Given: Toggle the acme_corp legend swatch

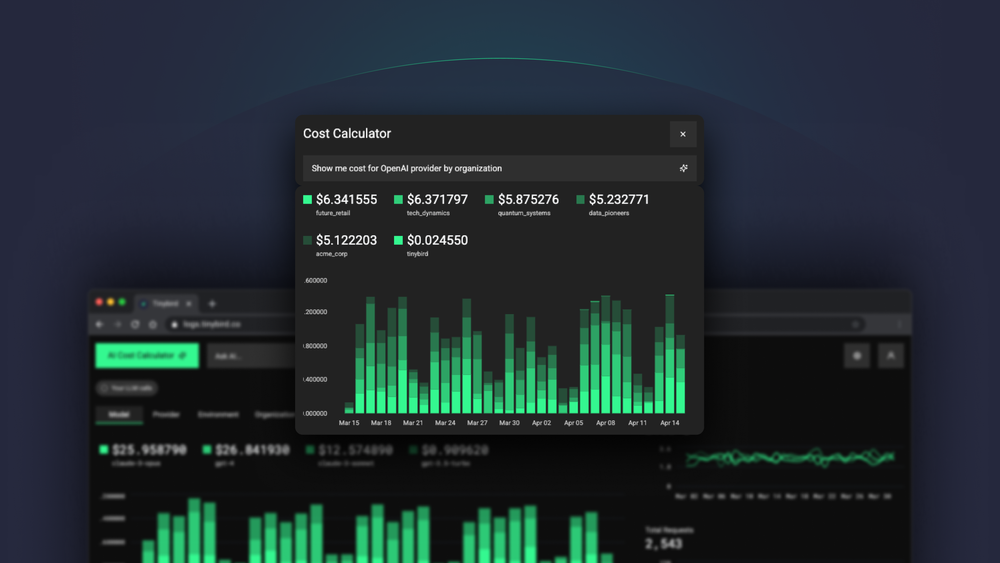Looking at the screenshot, I should click(x=308, y=240).
